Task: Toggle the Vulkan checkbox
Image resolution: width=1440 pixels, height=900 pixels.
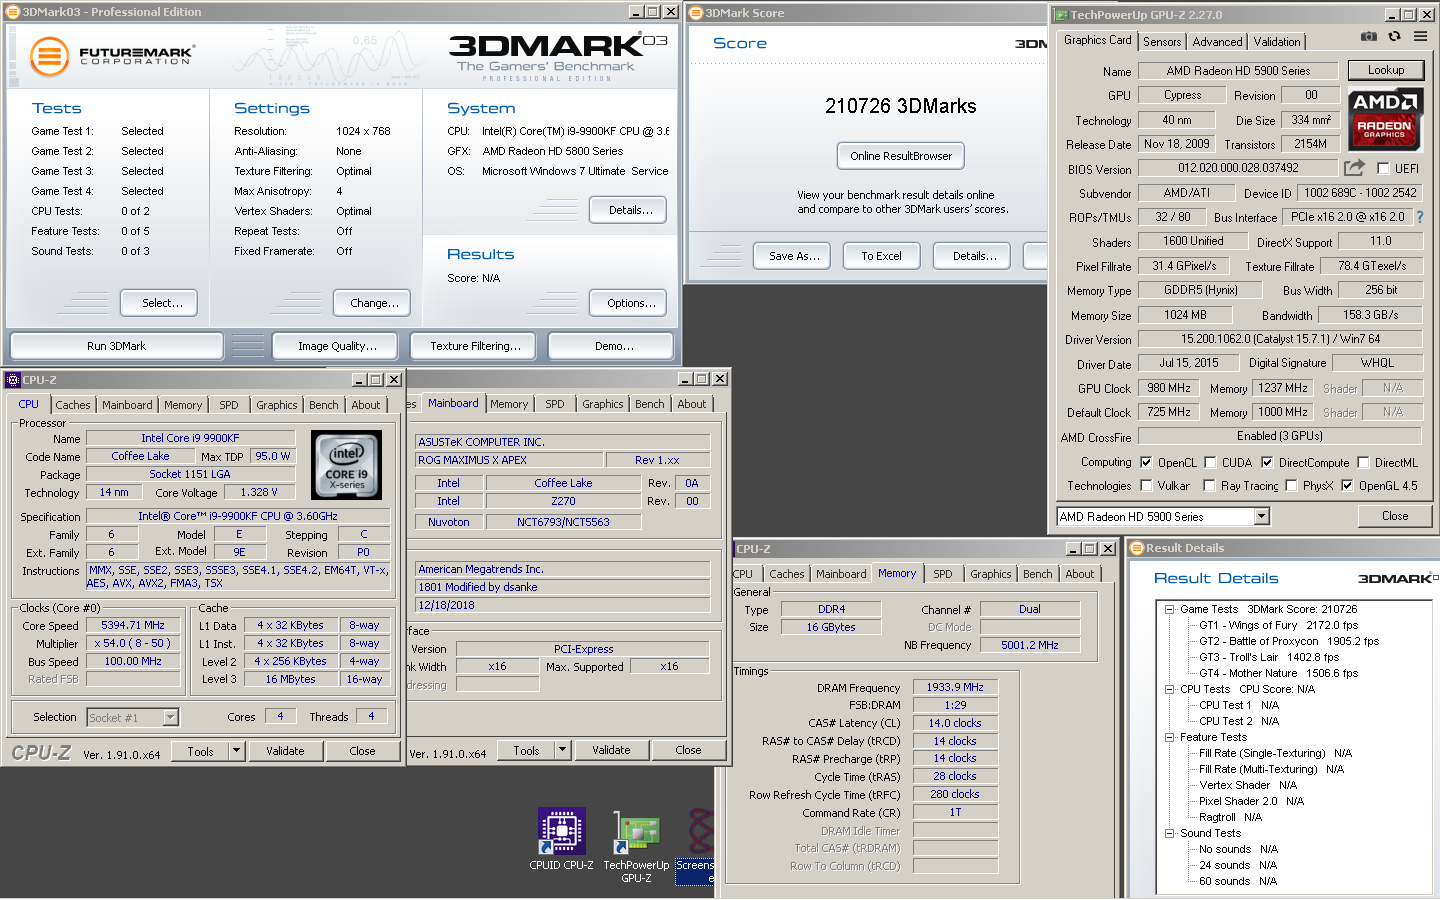Action: [x=1146, y=486]
